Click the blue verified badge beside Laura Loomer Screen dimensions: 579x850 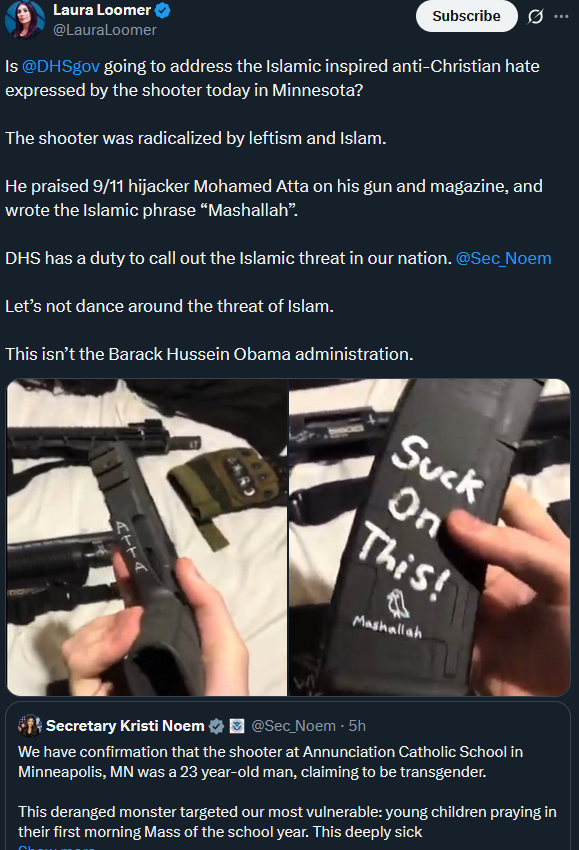pos(163,10)
